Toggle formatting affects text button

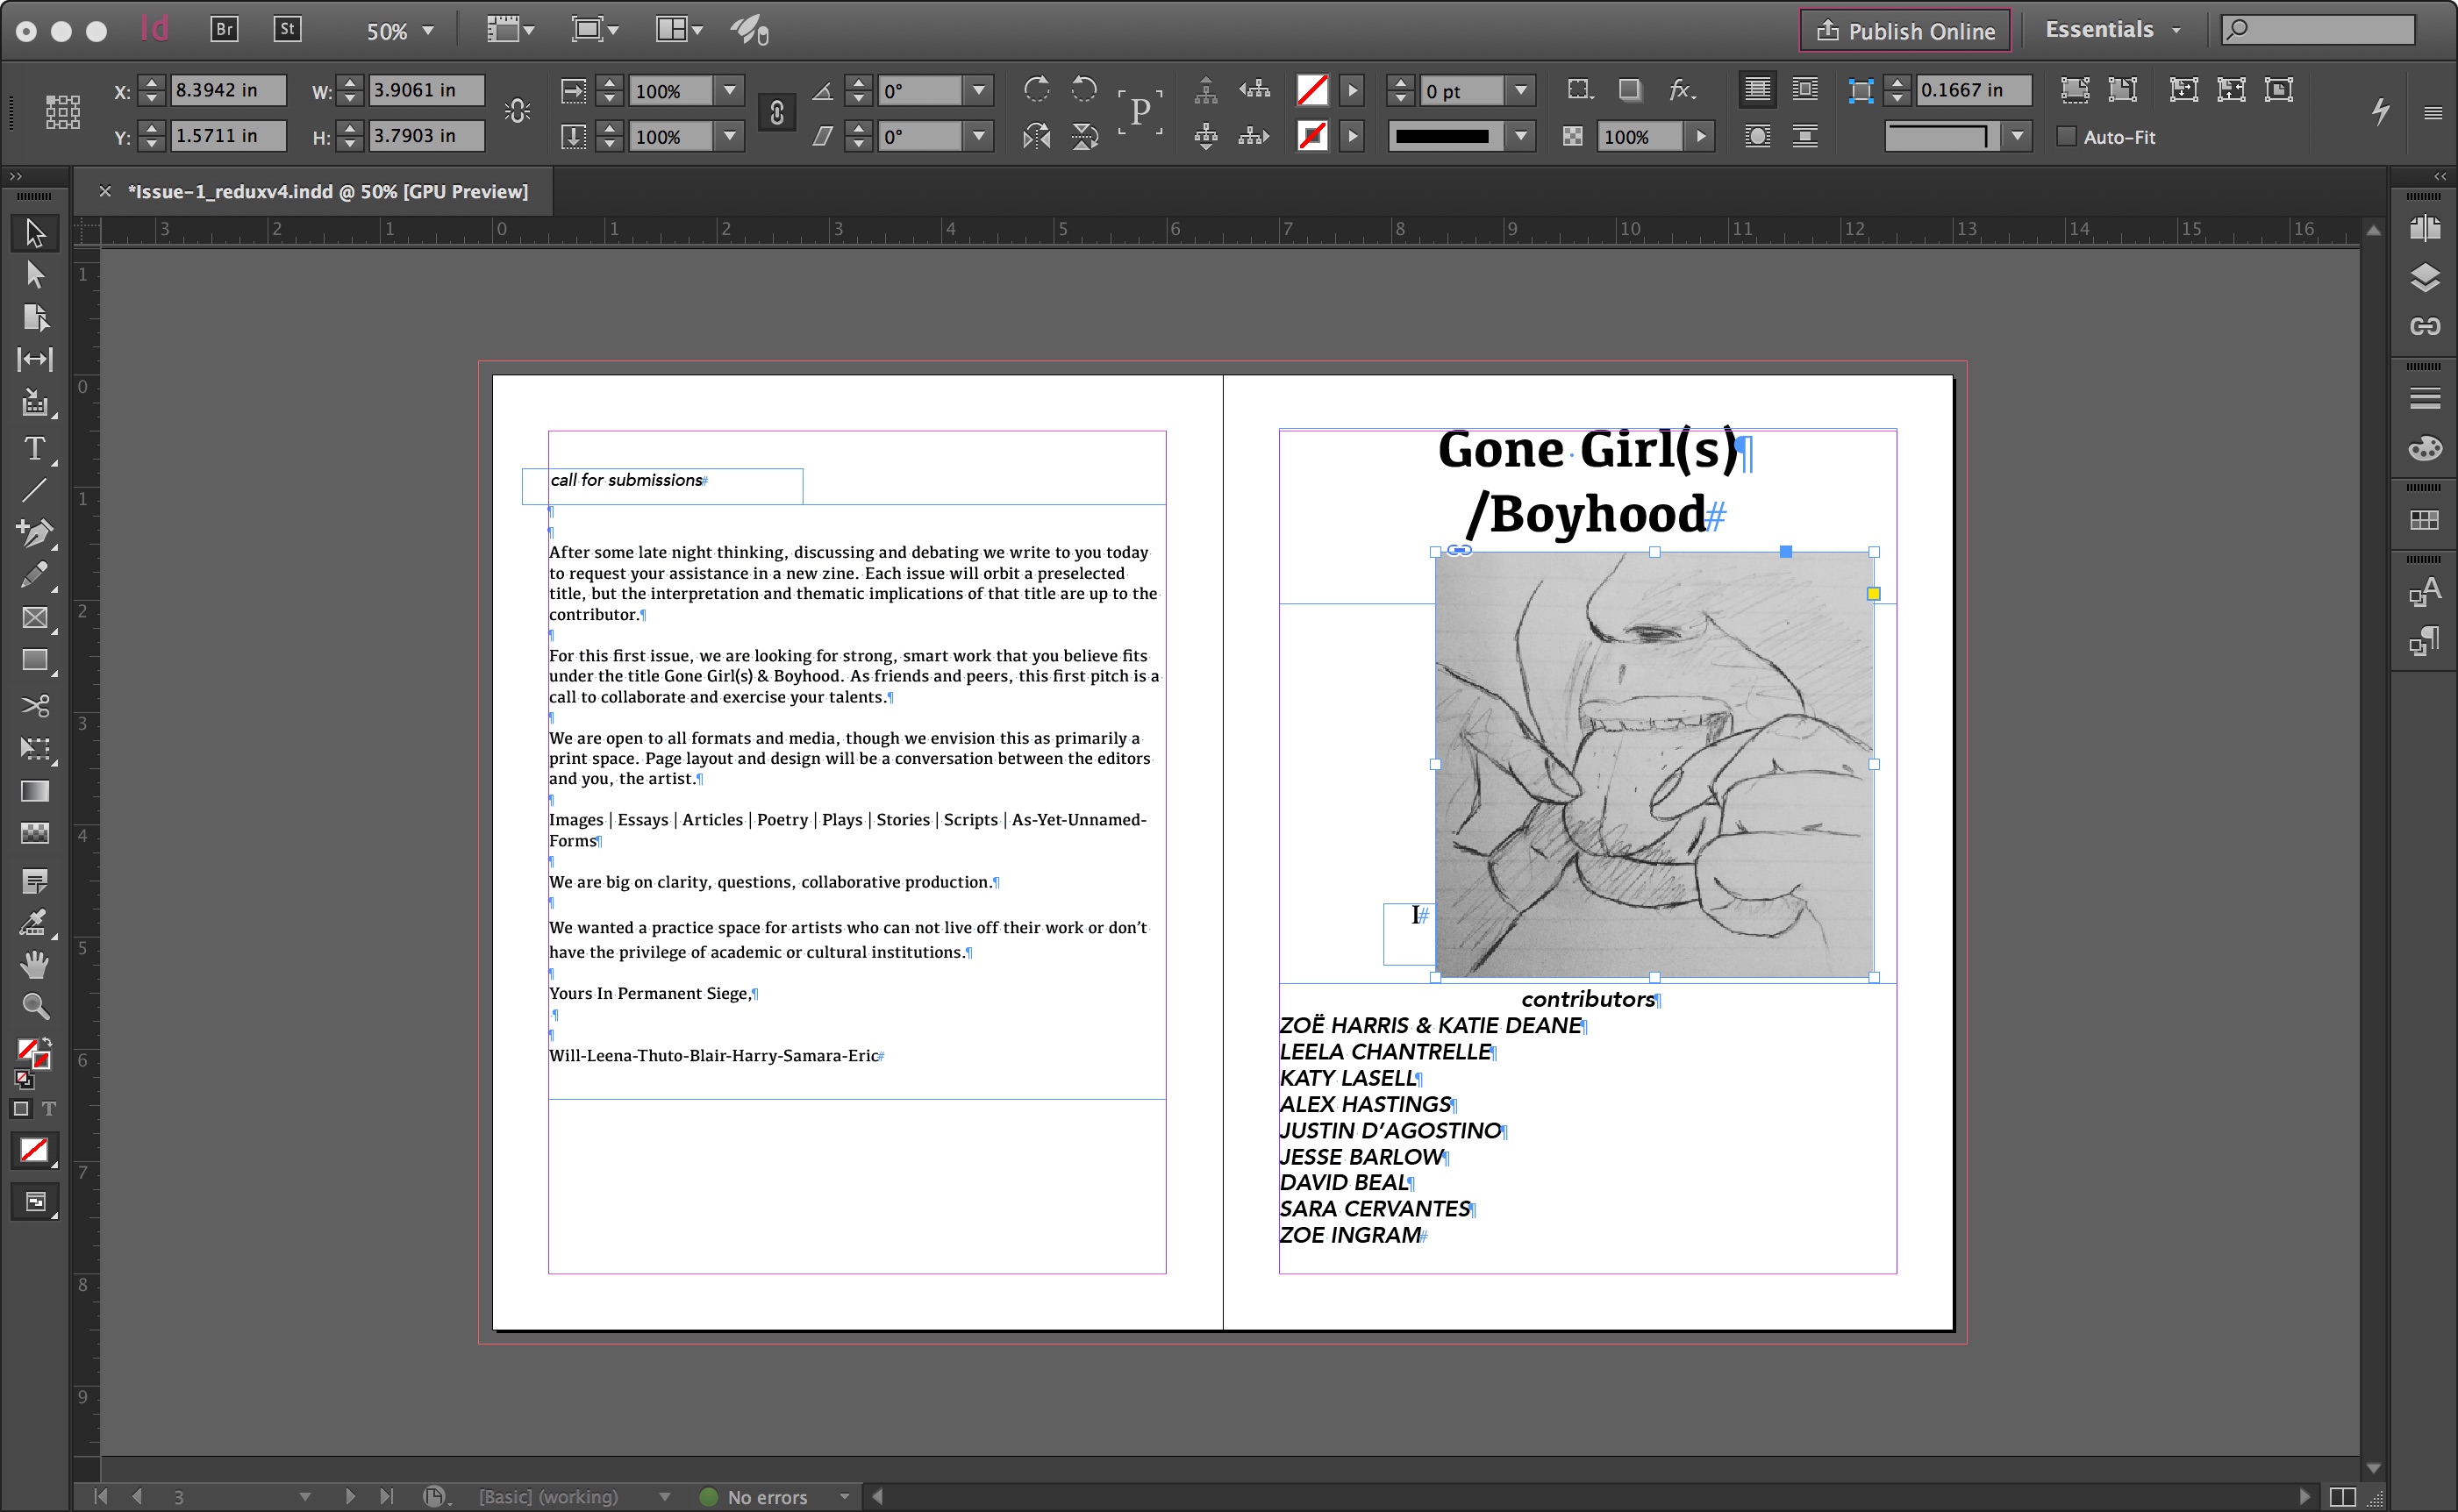(49, 1109)
